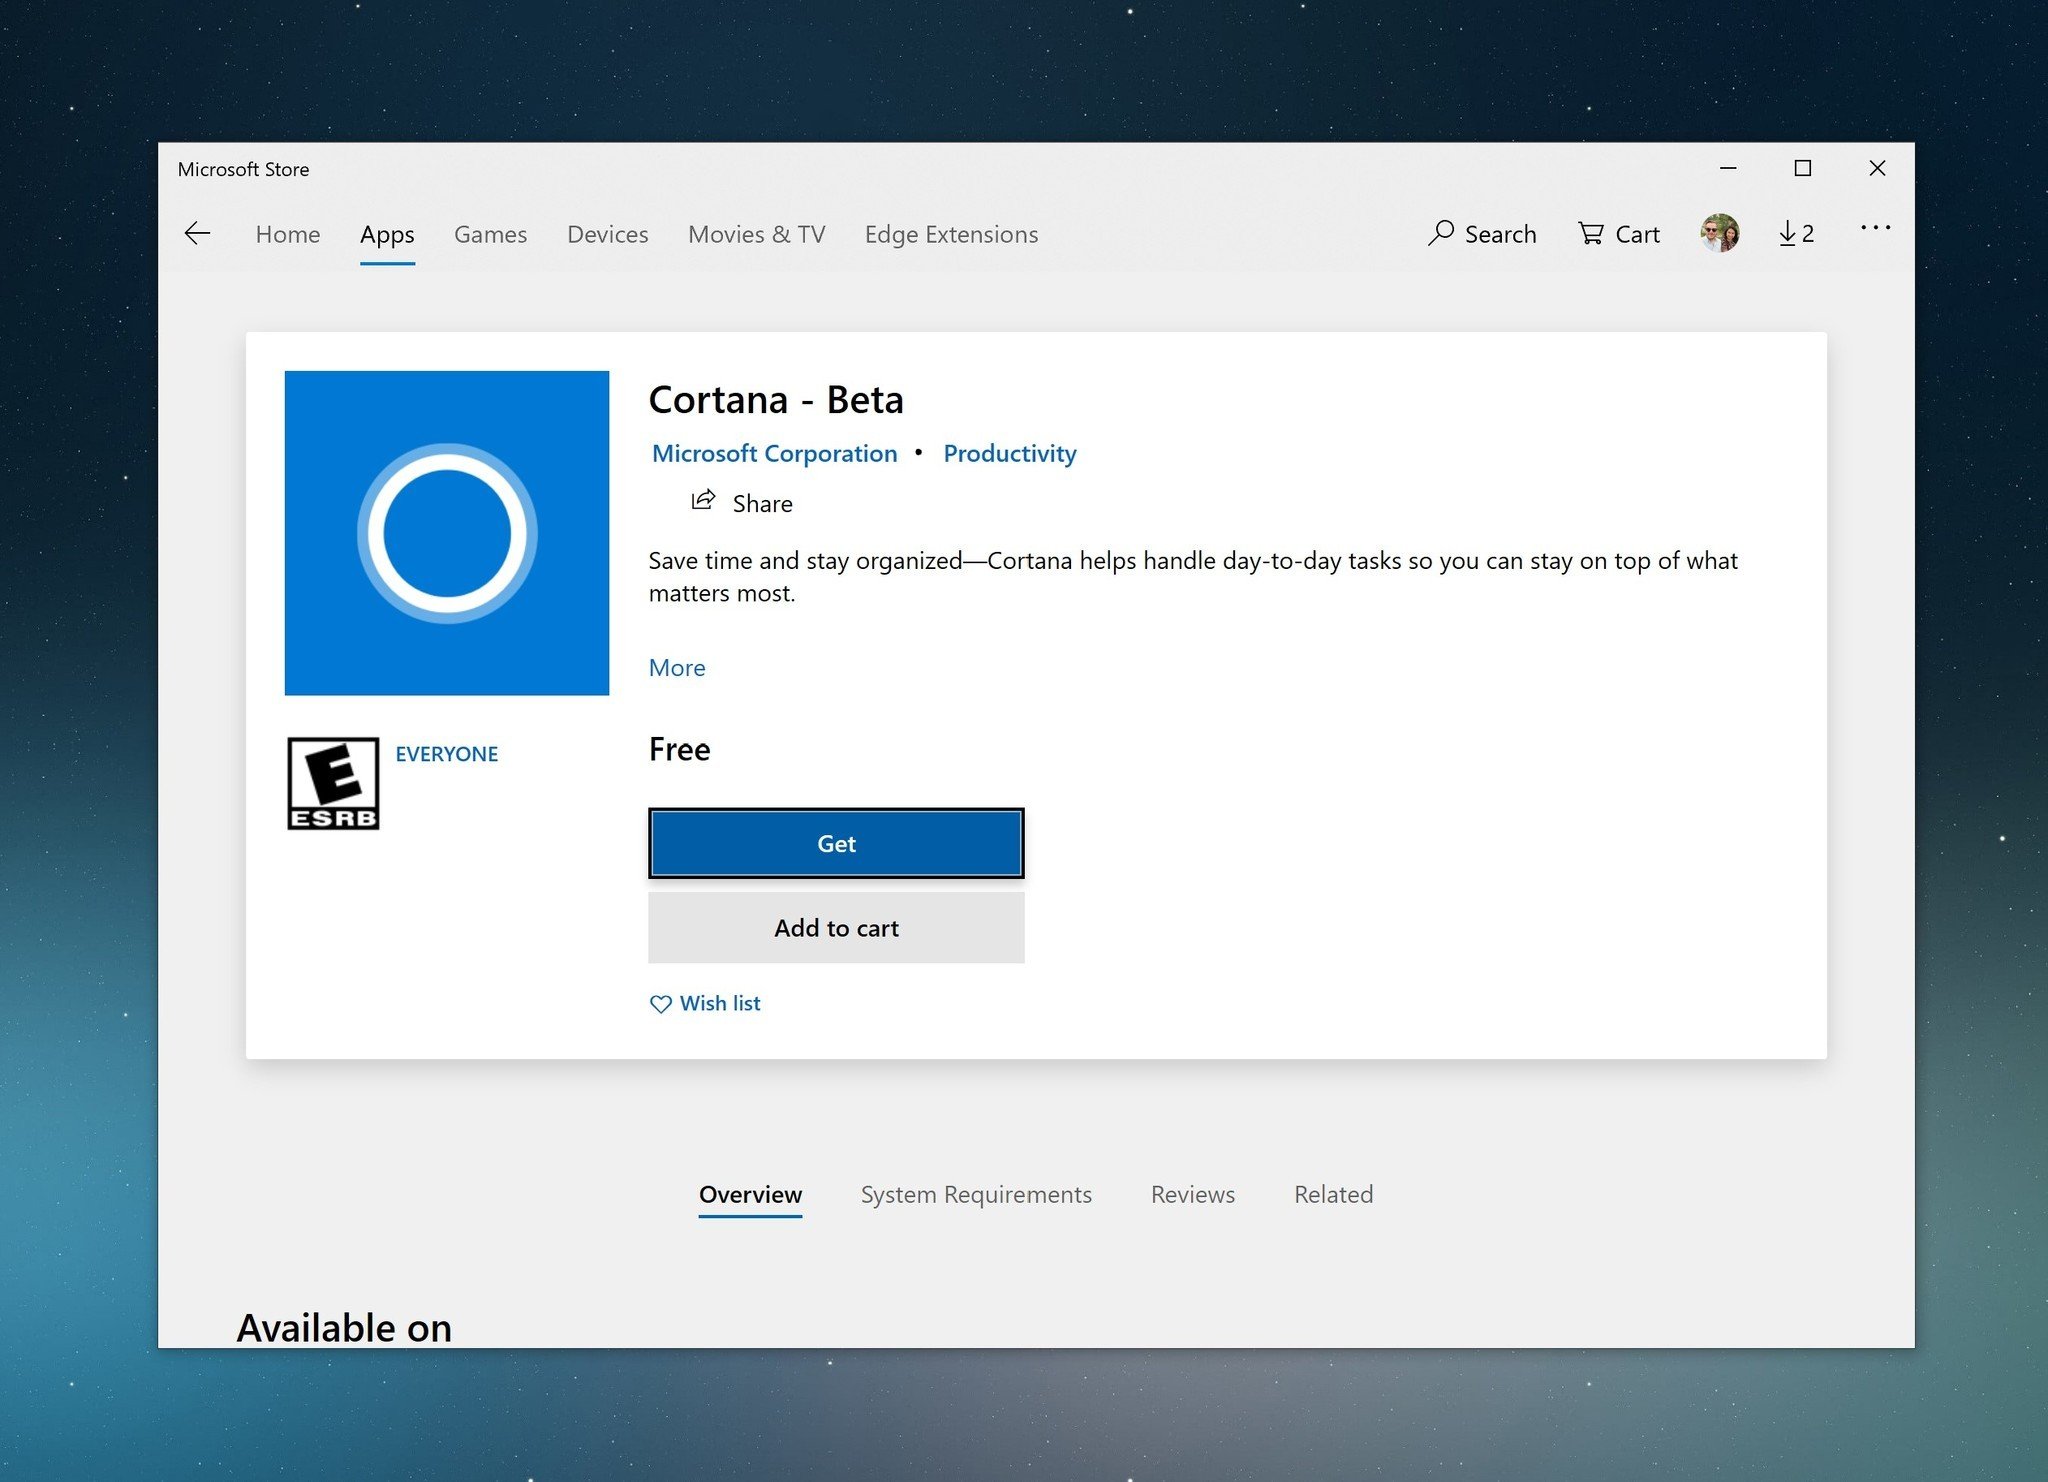Image resolution: width=2048 pixels, height=1482 pixels.
Task: Maximize the Microsoft Store window
Action: tap(1802, 168)
